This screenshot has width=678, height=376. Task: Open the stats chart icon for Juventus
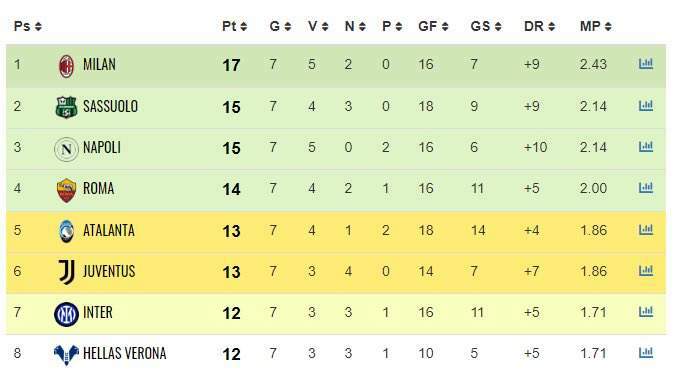tap(646, 271)
